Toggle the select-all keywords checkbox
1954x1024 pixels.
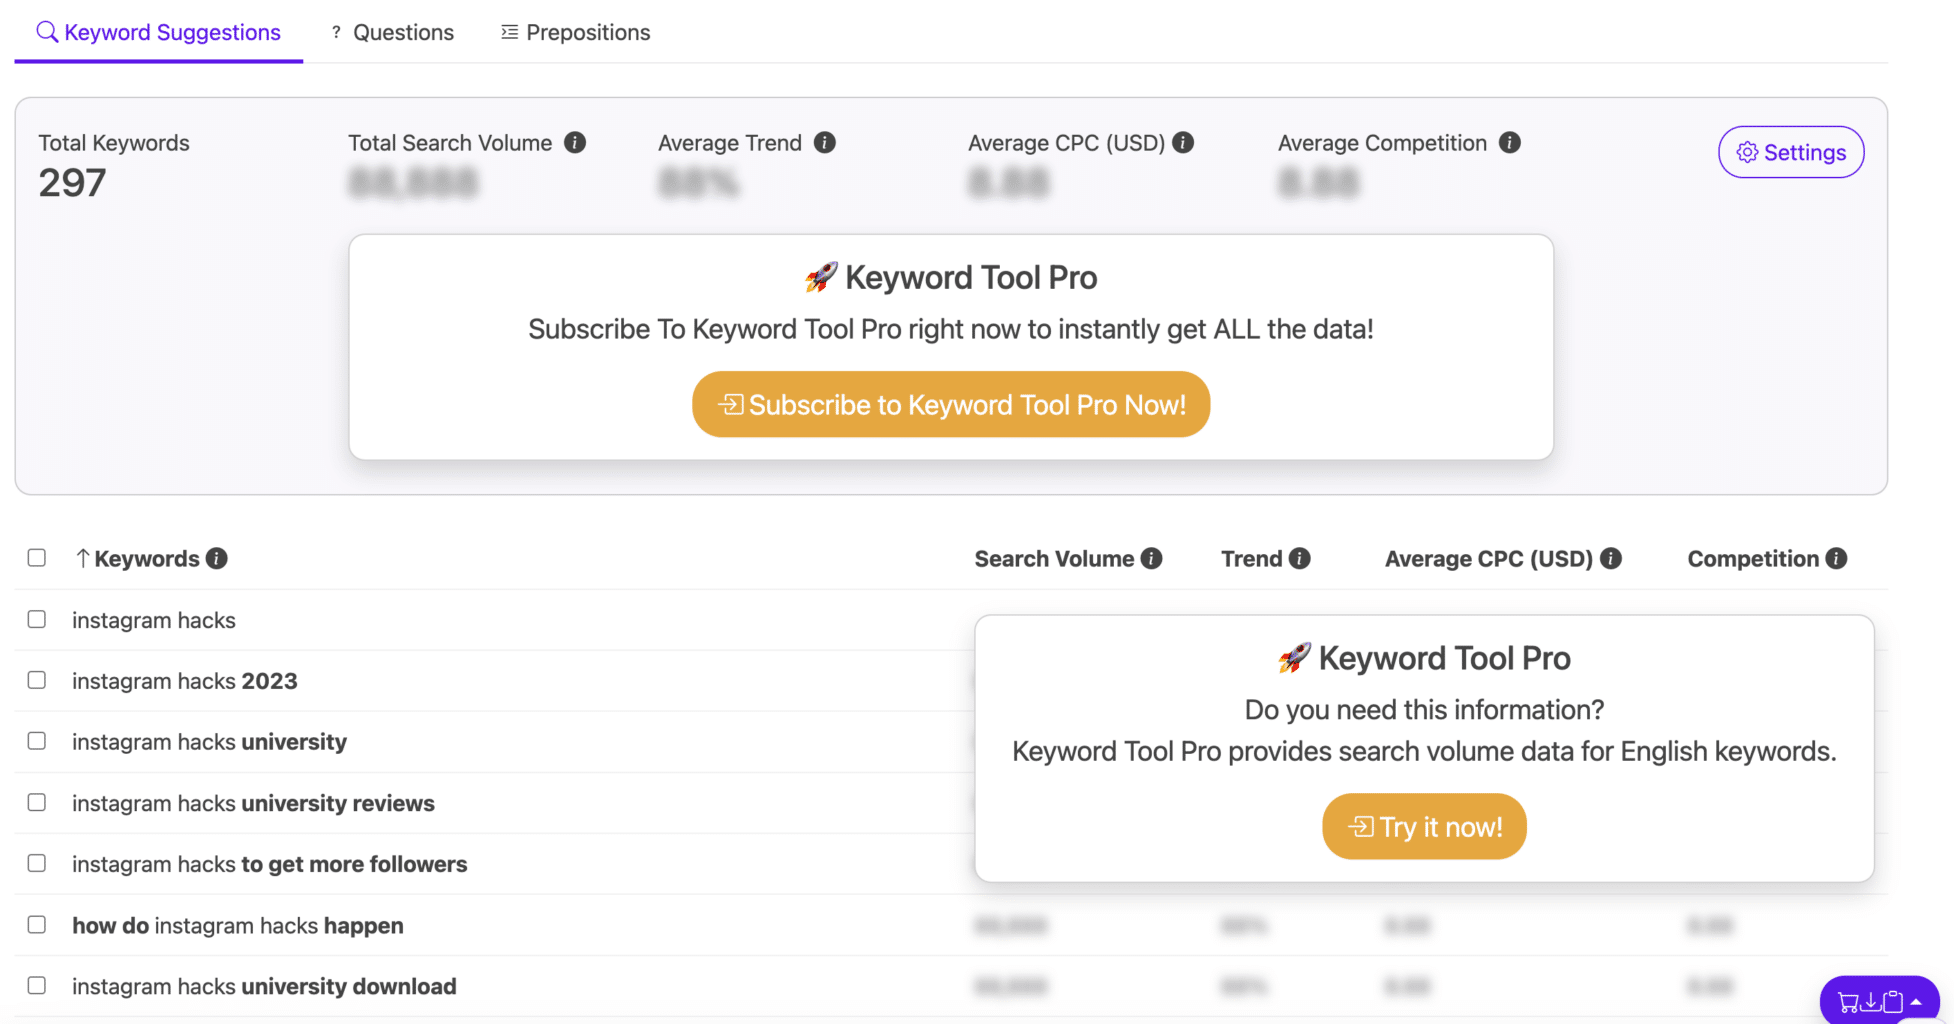pyautogui.click(x=37, y=558)
